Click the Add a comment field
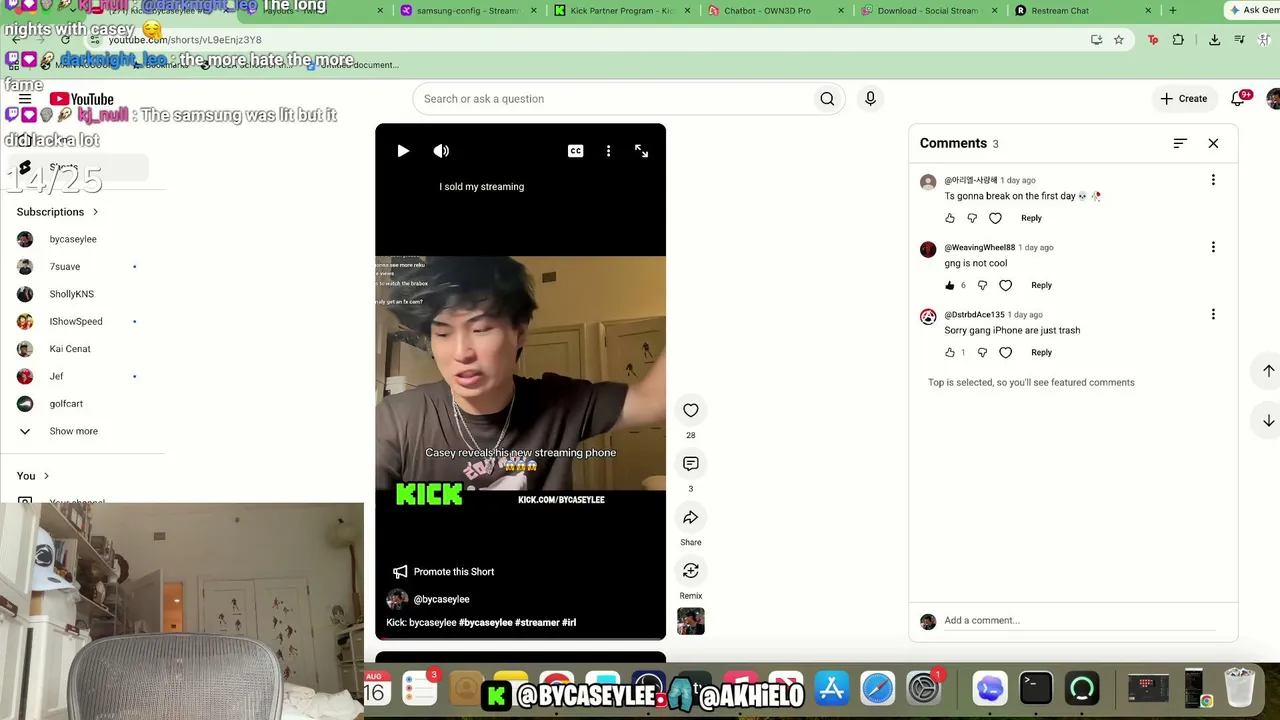The image size is (1280, 720). 1079,621
